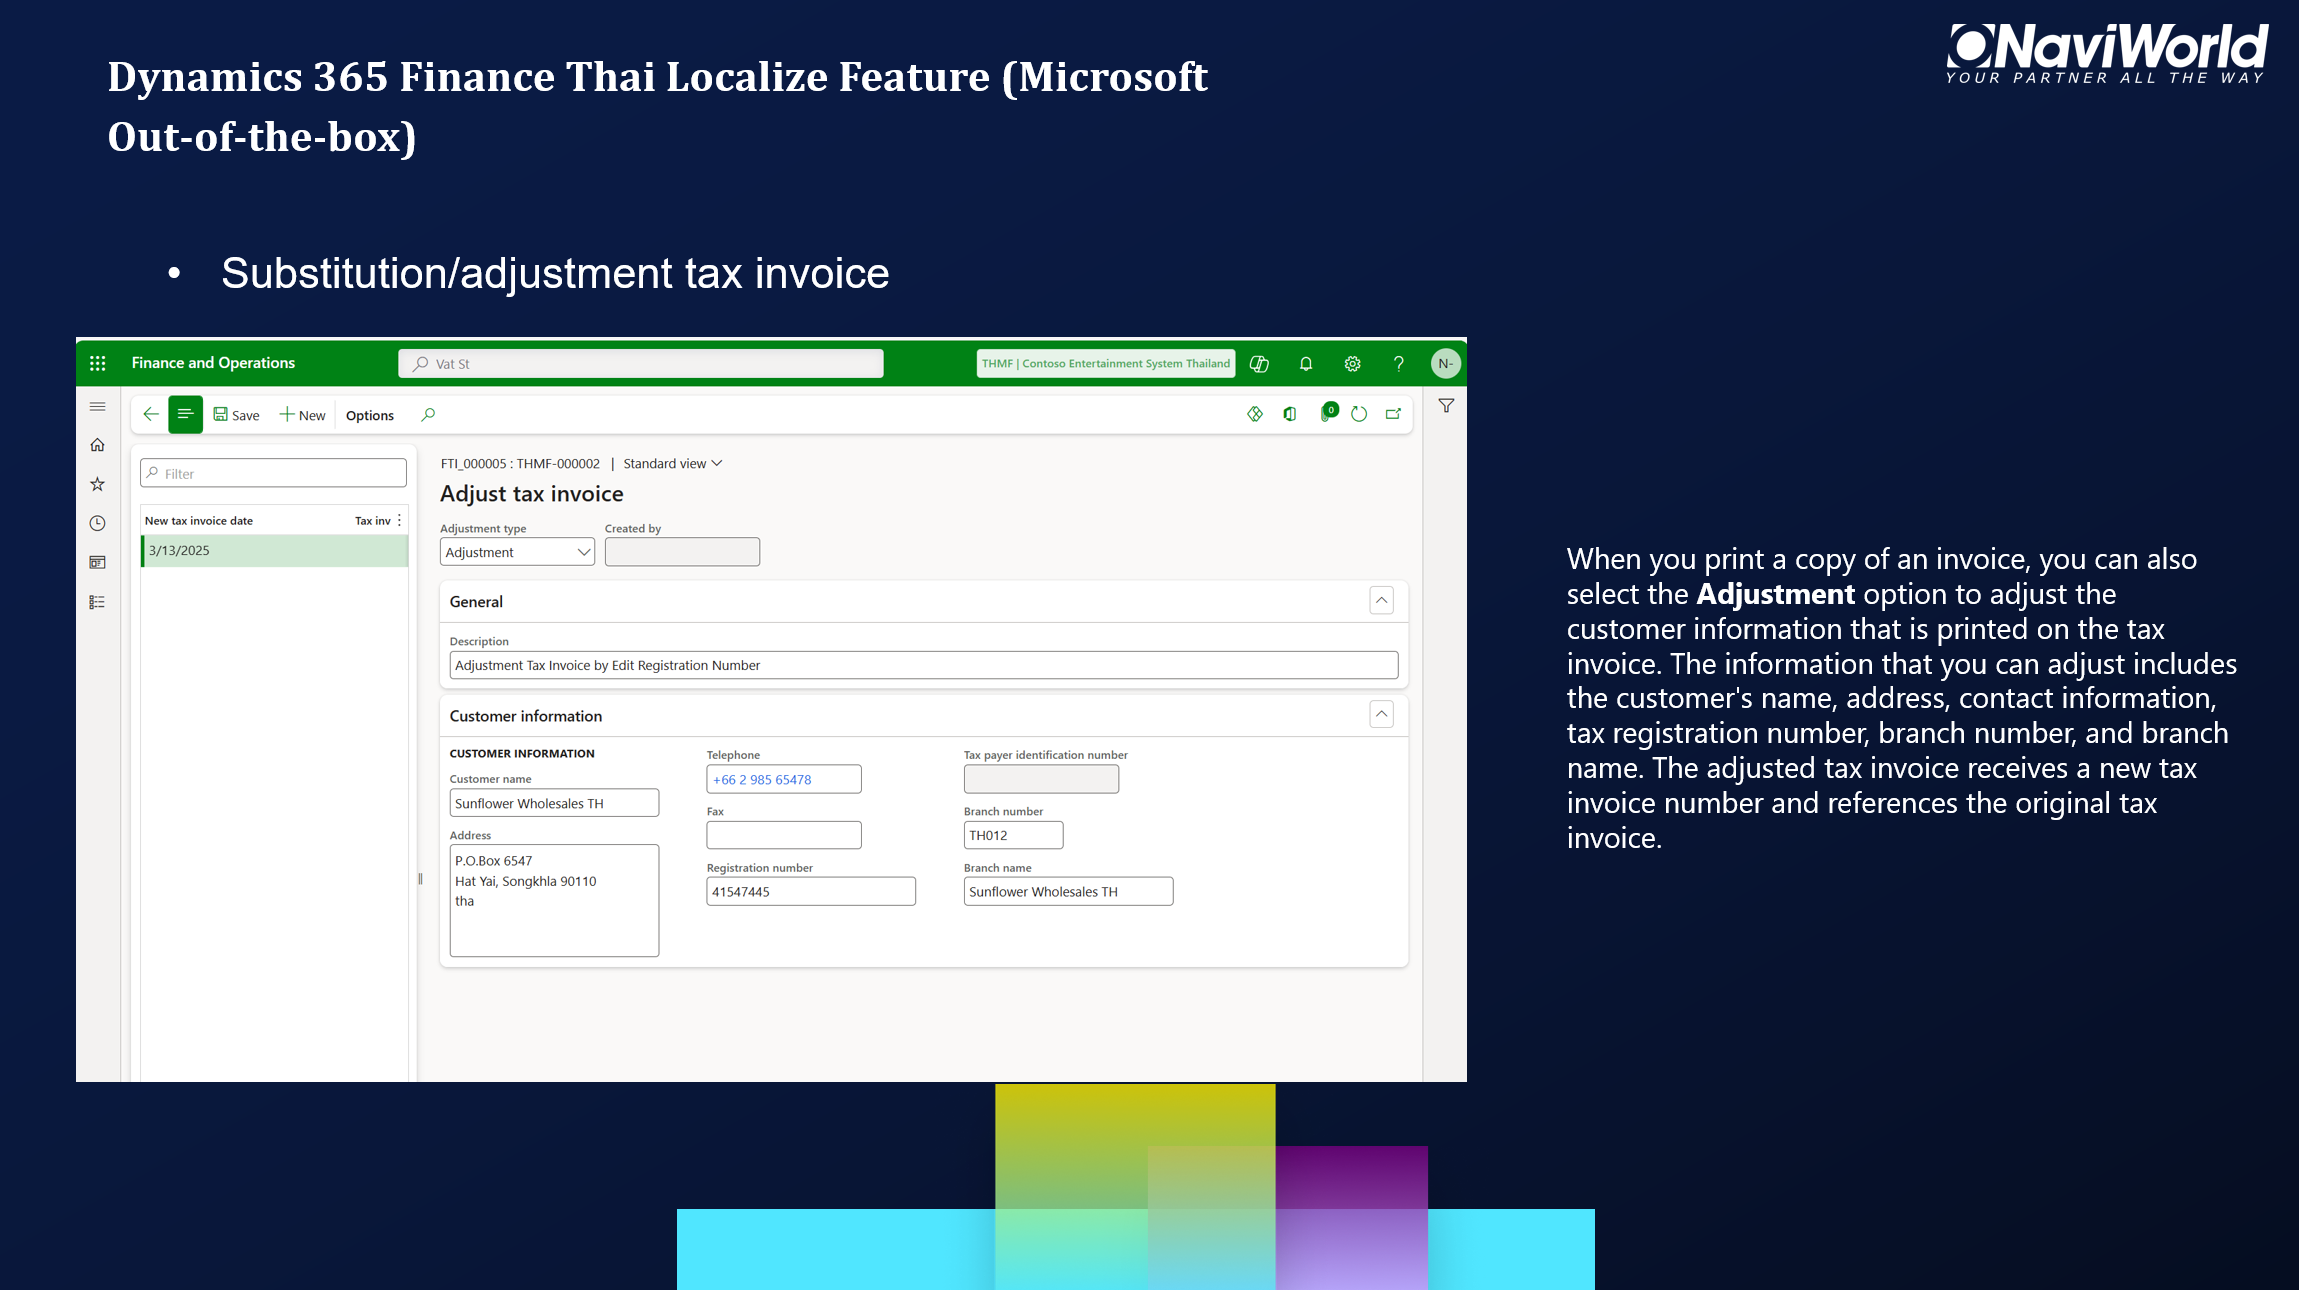Click the search box showing Vat St
This screenshot has height=1290, width=2299.
click(x=641, y=364)
